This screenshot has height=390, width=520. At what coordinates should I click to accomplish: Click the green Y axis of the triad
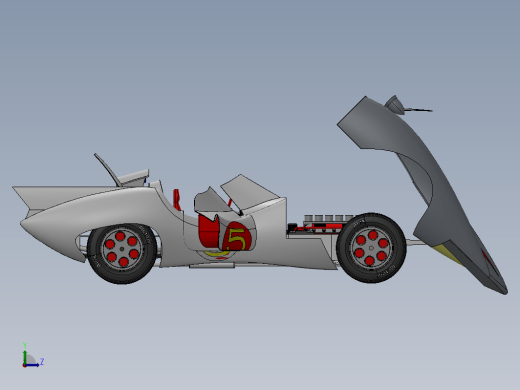point(25,357)
